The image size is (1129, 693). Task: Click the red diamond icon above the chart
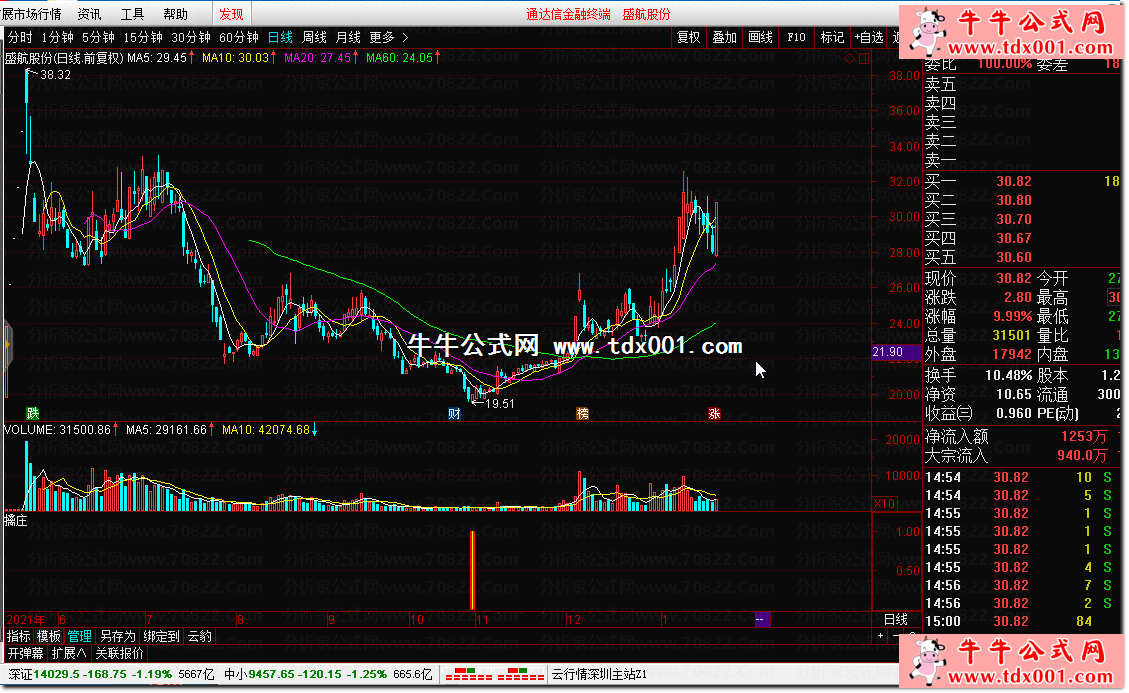(849, 58)
